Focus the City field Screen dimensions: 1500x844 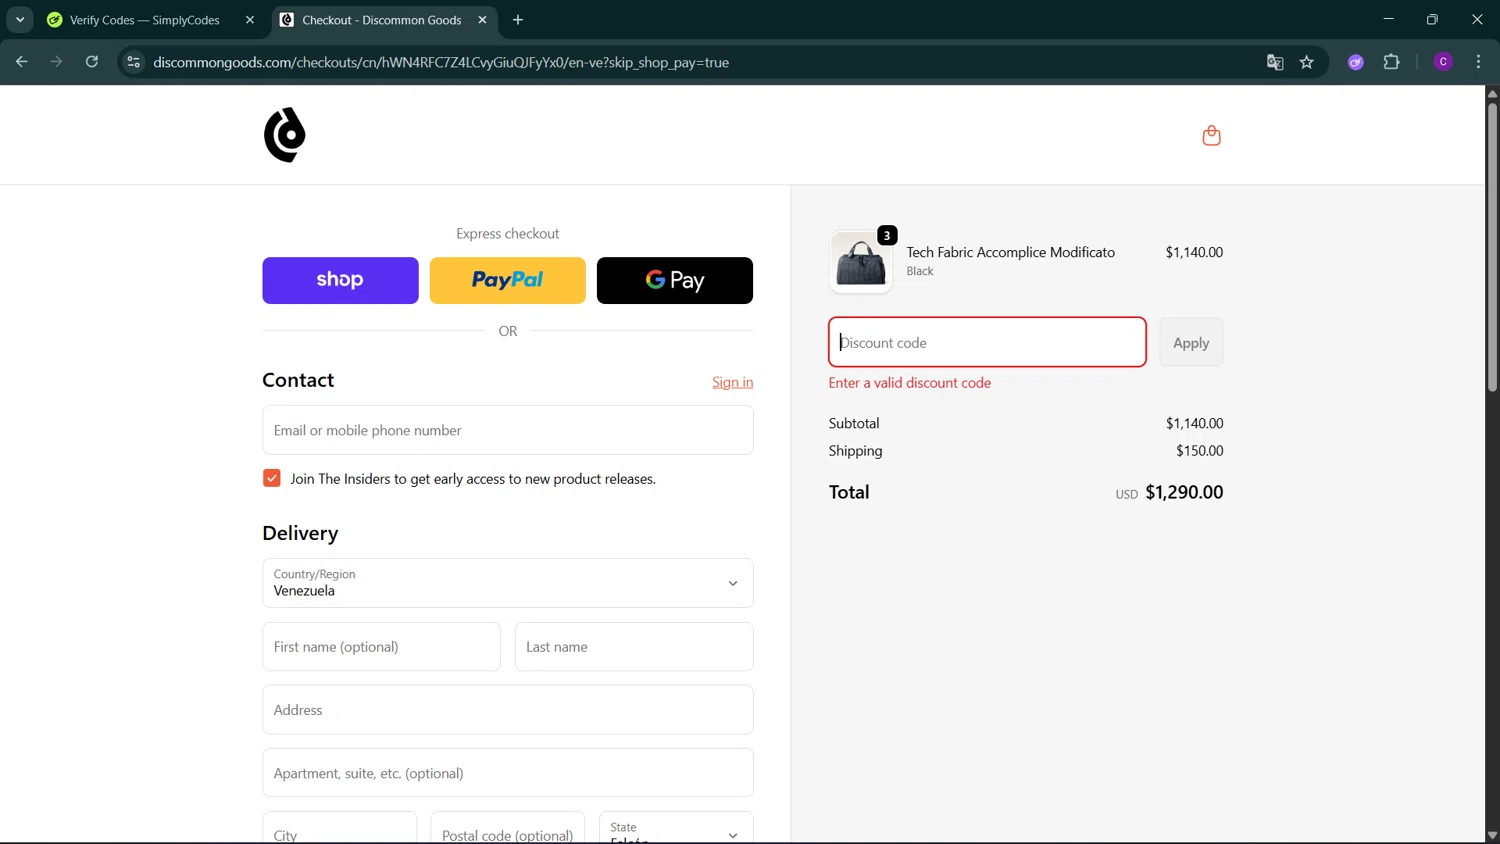click(339, 828)
